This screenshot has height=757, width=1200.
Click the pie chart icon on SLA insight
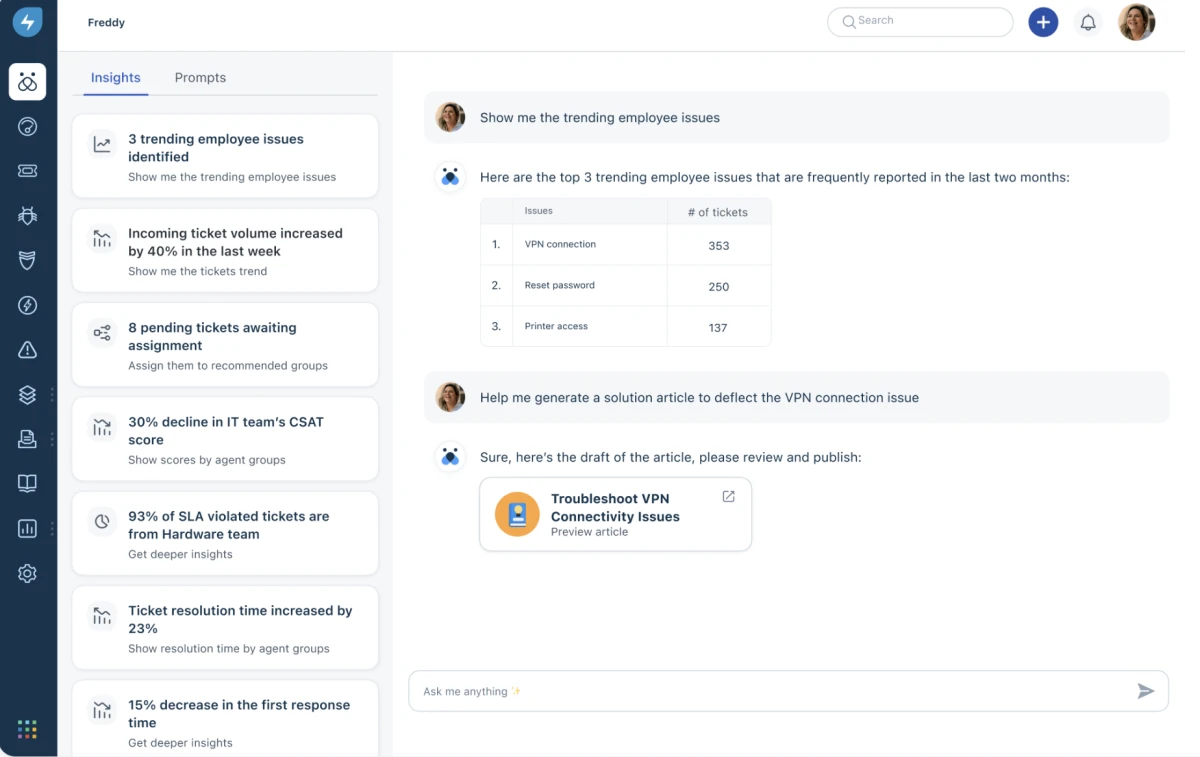(x=102, y=521)
